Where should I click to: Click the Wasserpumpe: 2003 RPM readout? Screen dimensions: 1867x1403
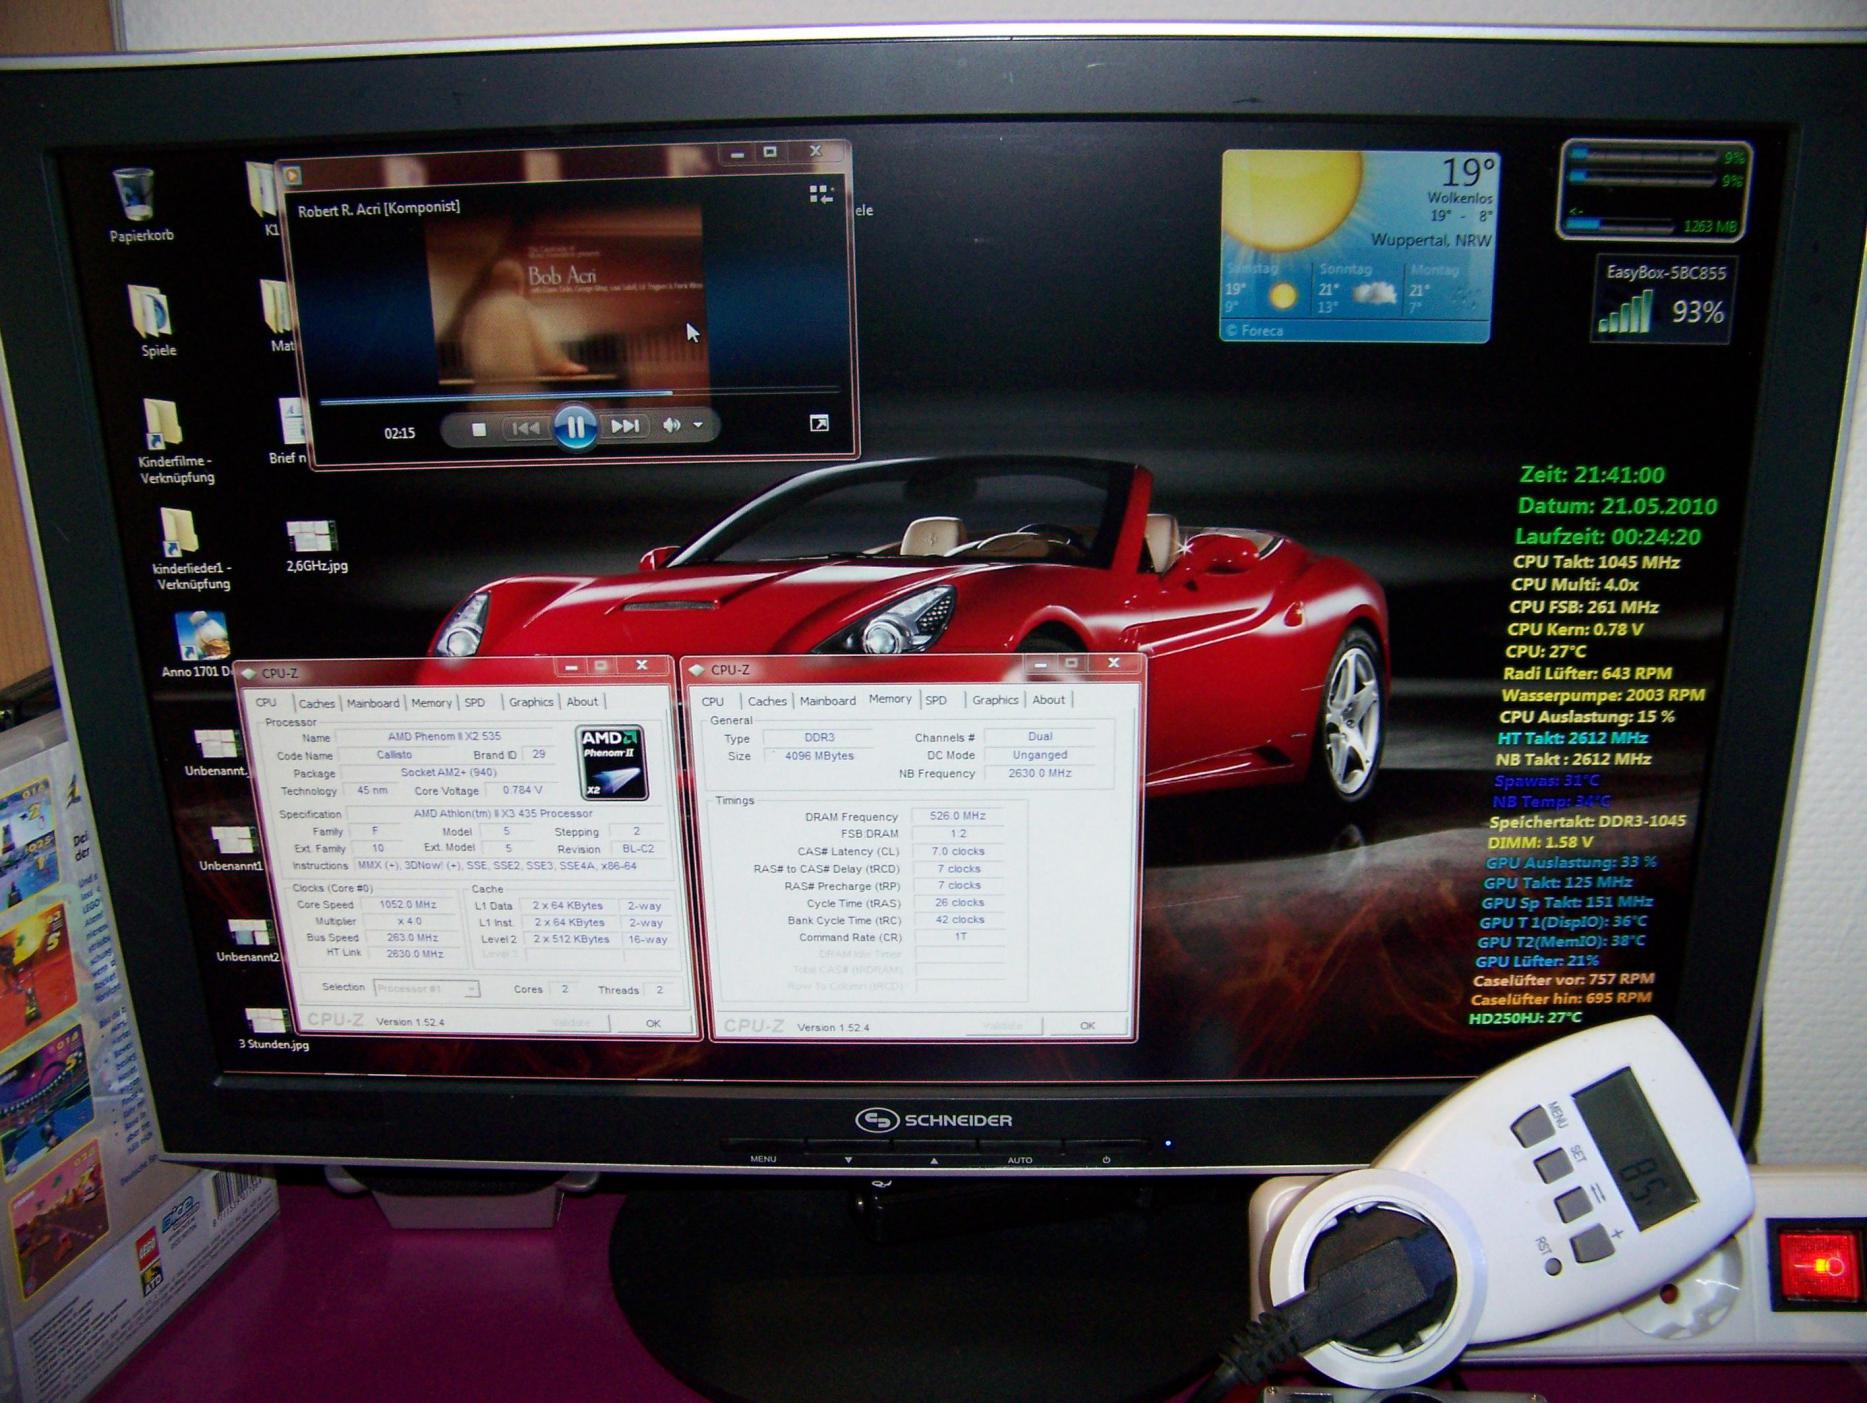[1603, 695]
